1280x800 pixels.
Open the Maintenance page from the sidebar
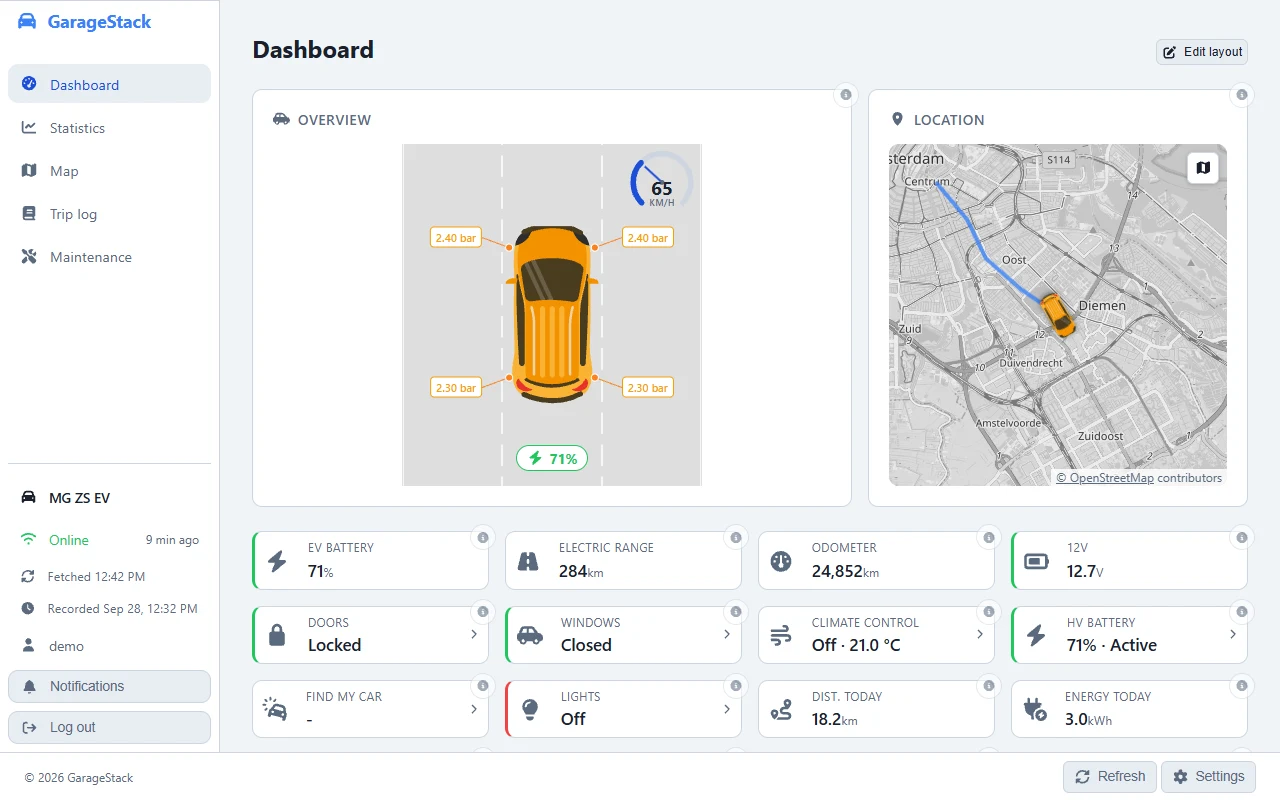pyautogui.click(x=109, y=256)
